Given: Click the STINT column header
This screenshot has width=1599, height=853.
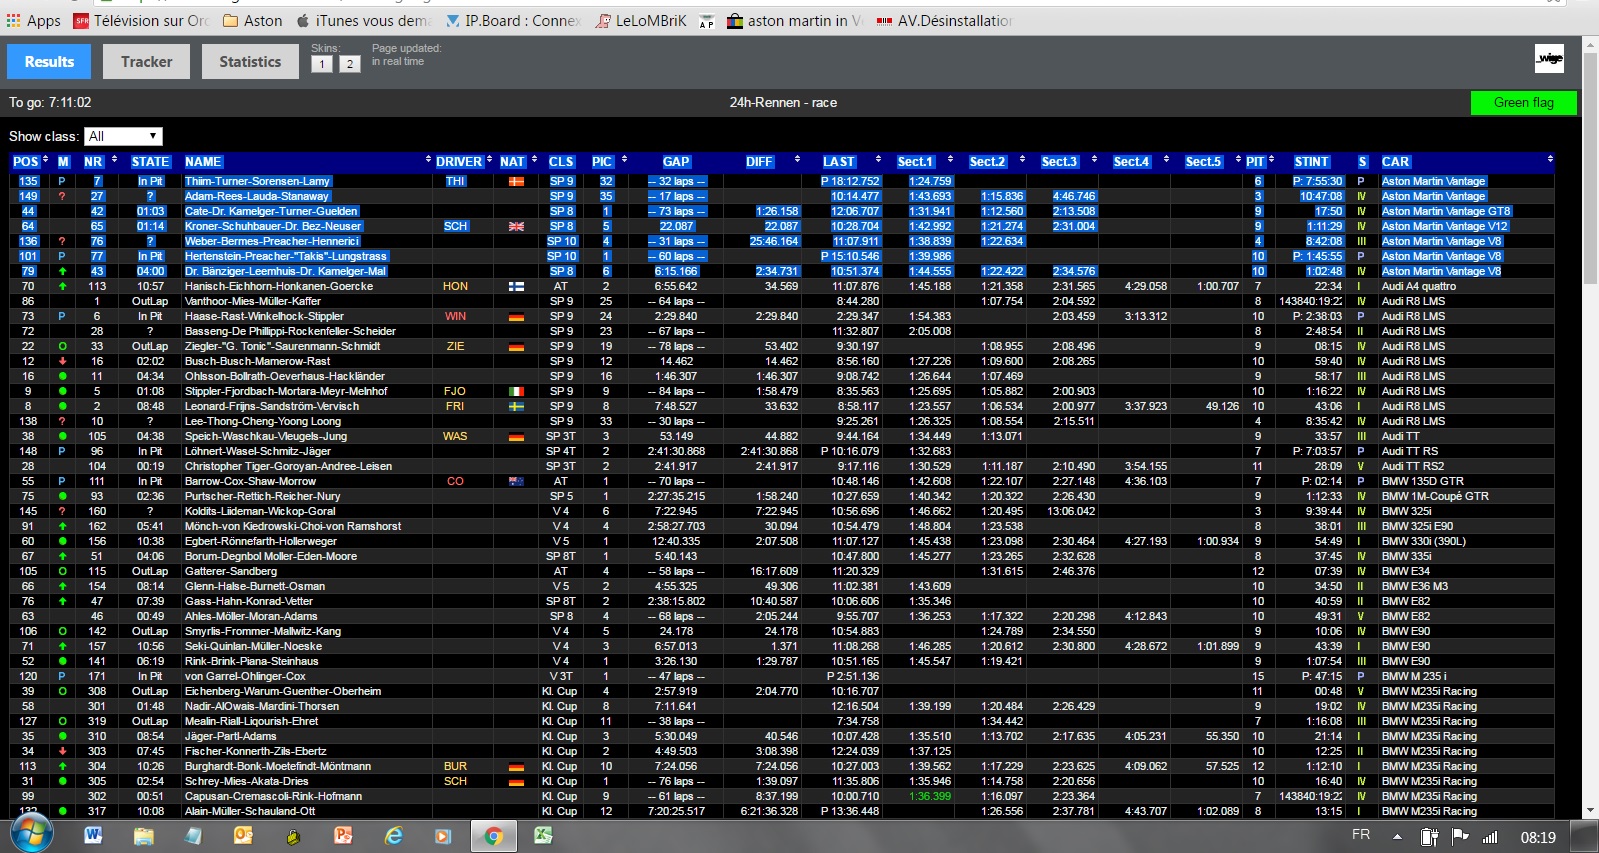Looking at the screenshot, I should pos(1311,161).
